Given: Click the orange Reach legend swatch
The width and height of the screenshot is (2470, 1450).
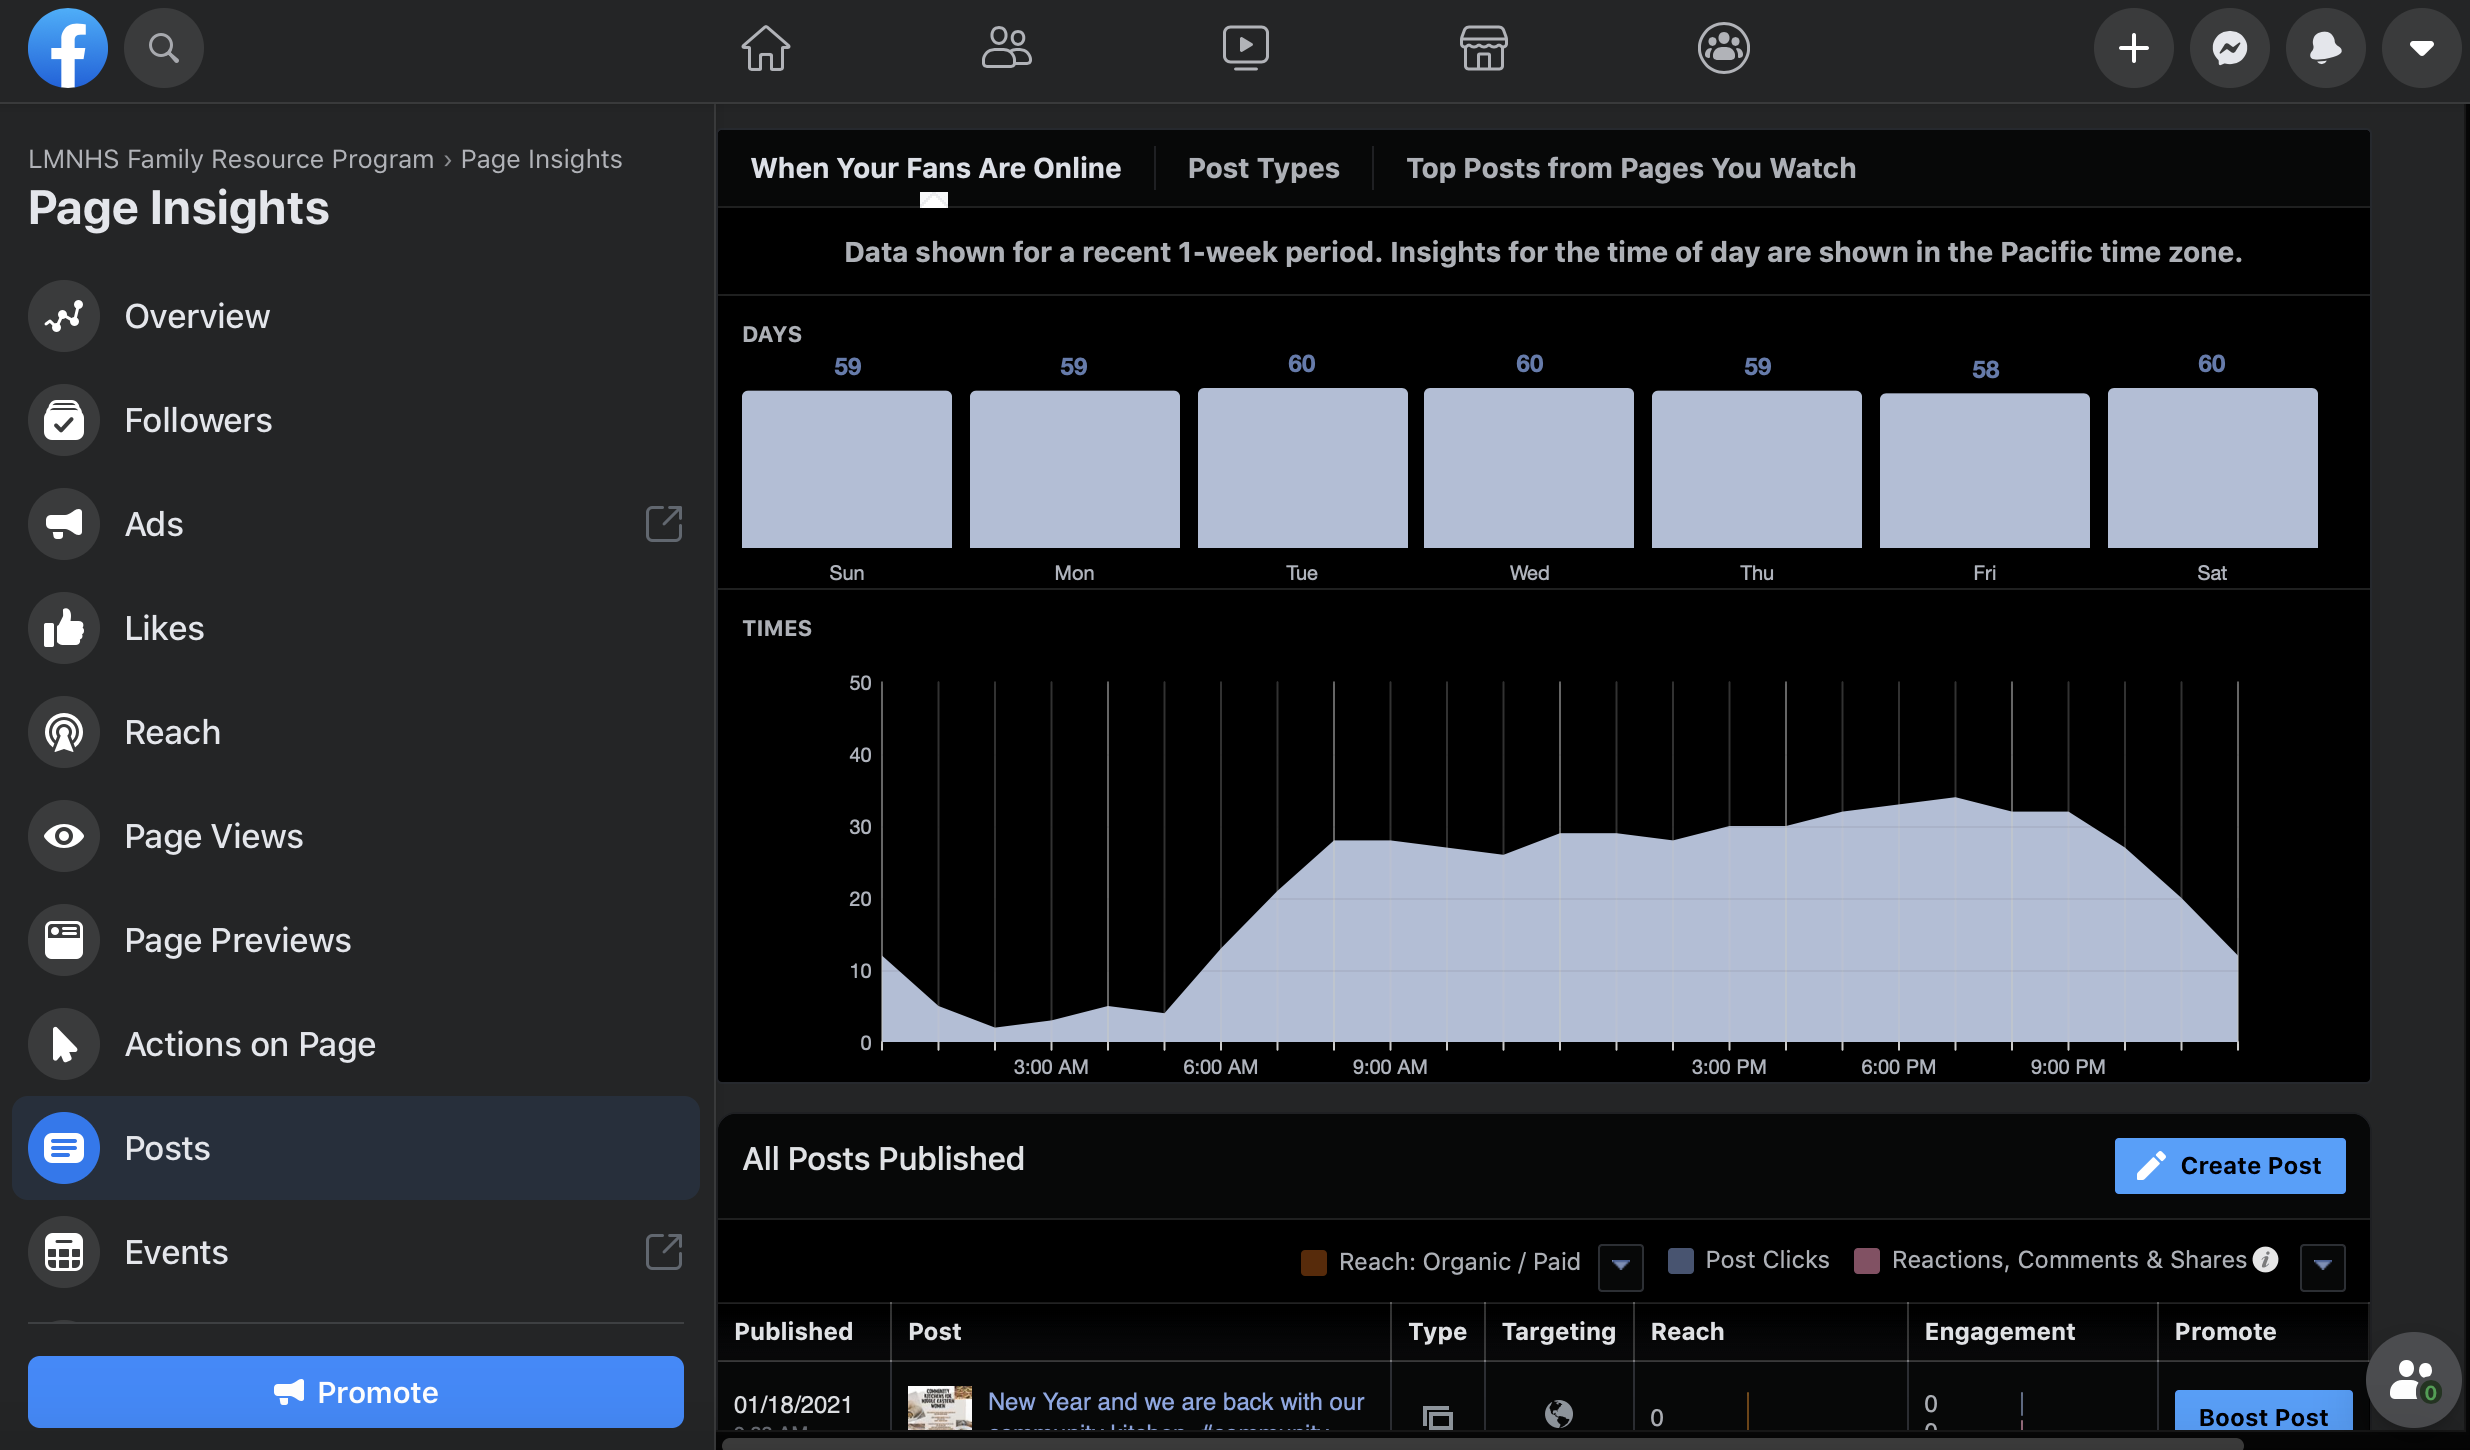Looking at the screenshot, I should pyautogui.click(x=1313, y=1262).
